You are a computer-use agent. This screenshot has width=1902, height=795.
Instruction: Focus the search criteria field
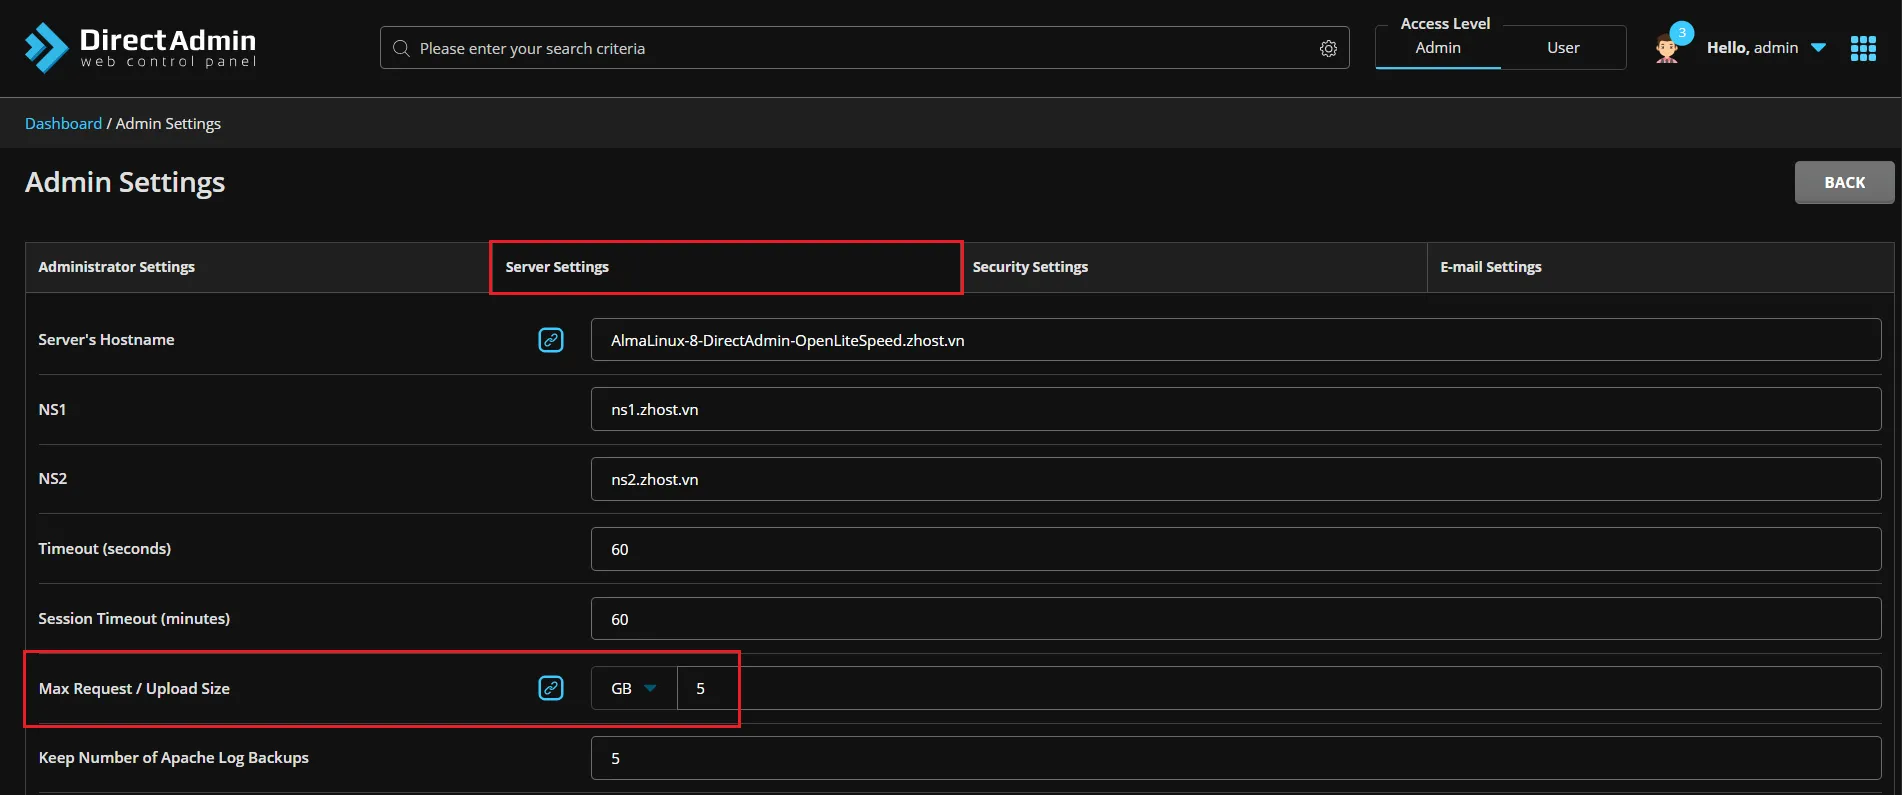pos(865,48)
